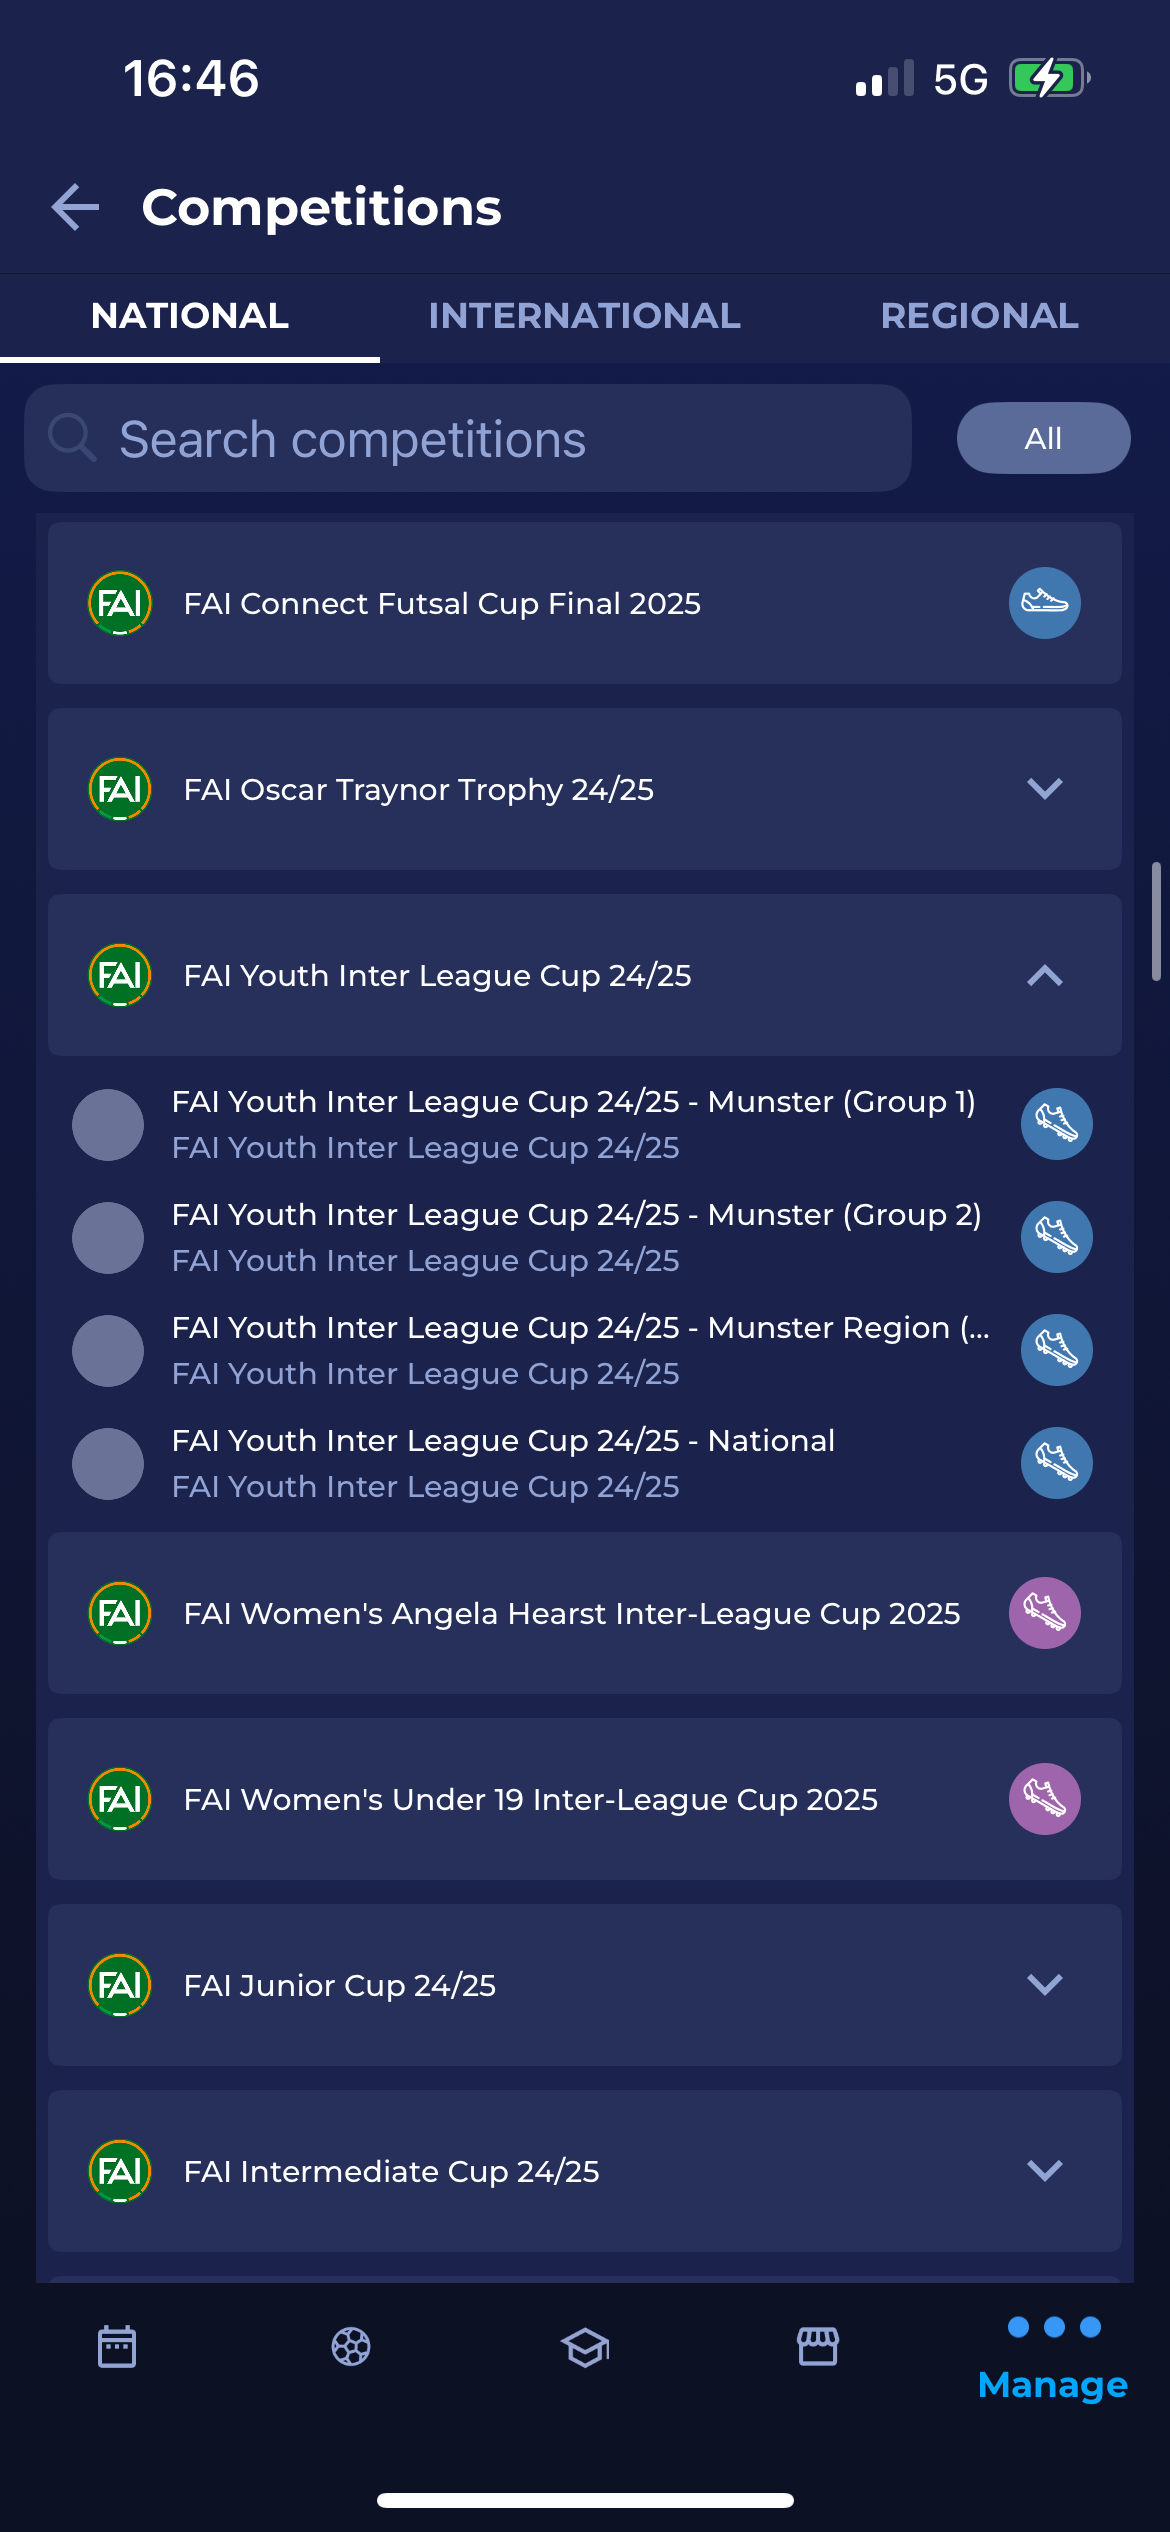Switch to the International tab
This screenshot has width=1170, height=2532.
(x=585, y=316)
